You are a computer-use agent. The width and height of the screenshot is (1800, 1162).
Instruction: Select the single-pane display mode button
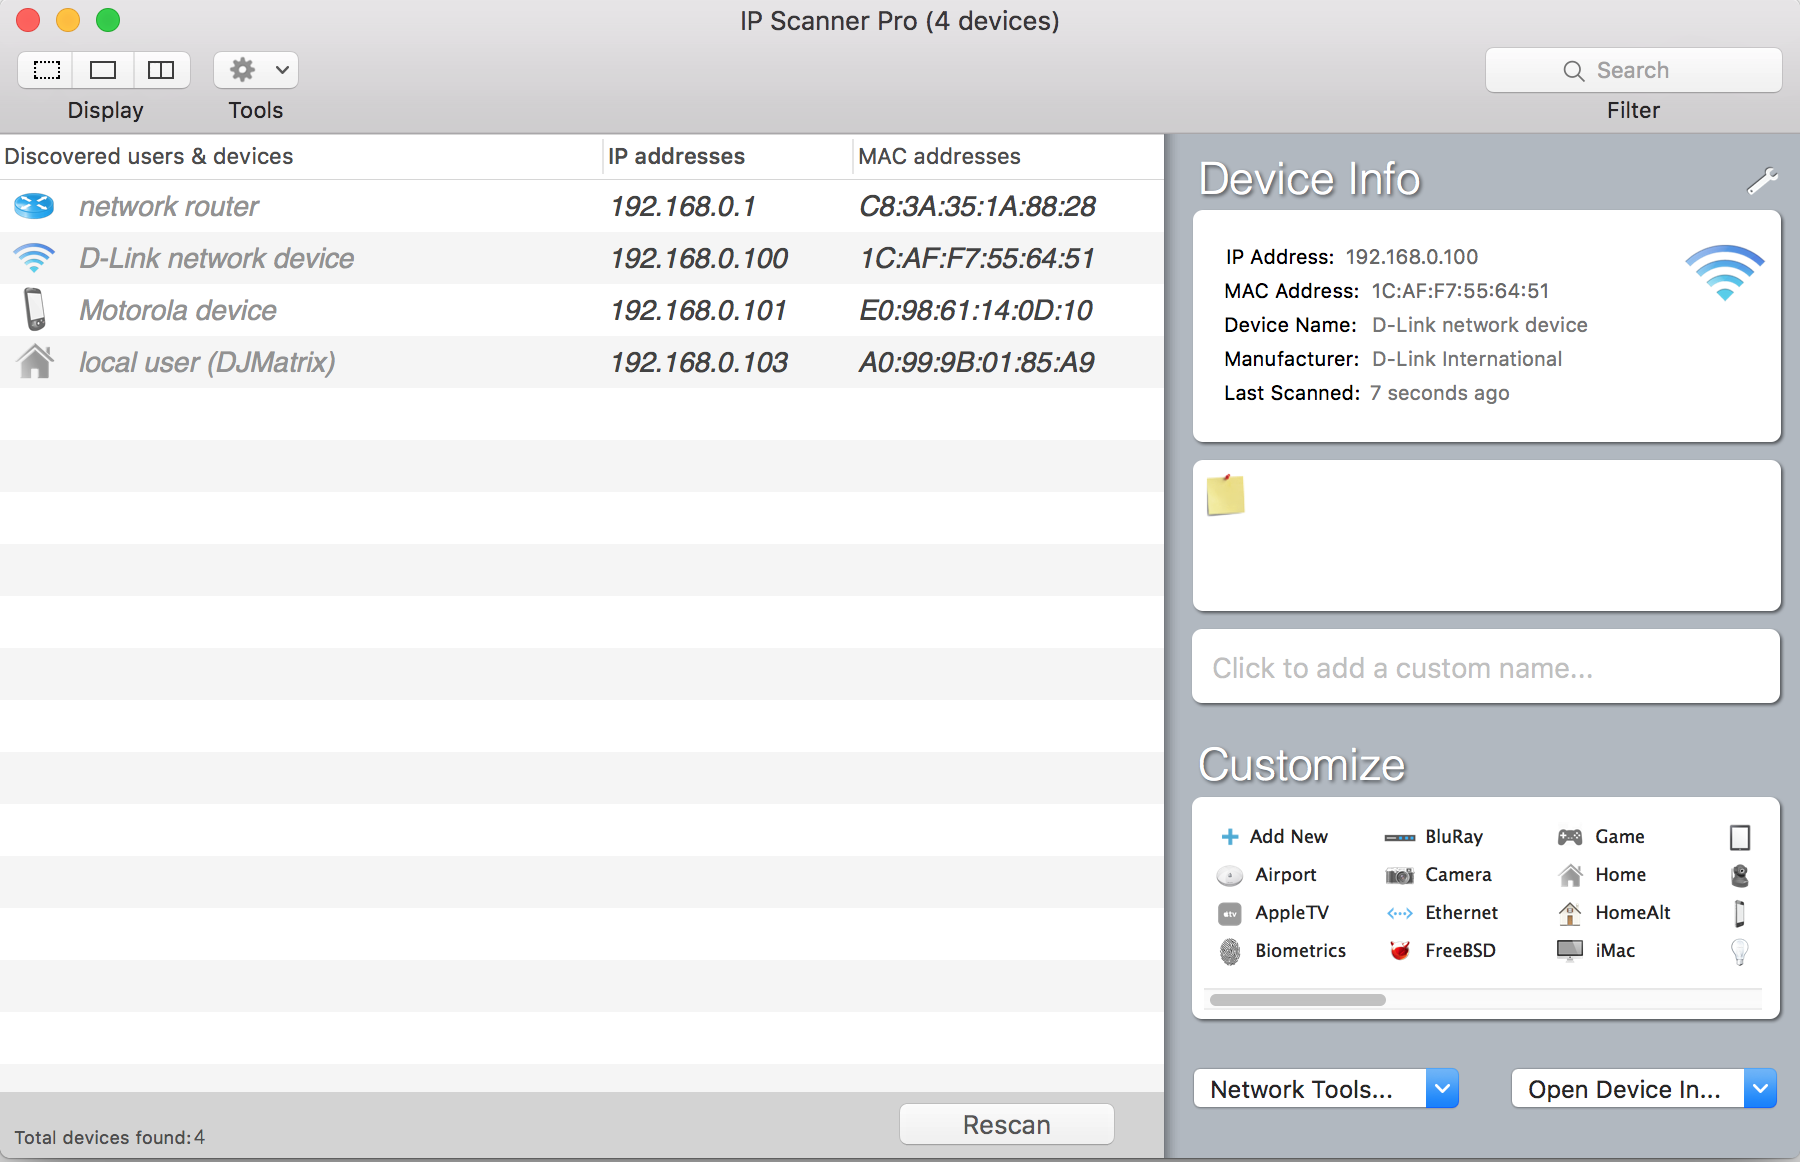[x=103, y=70]
